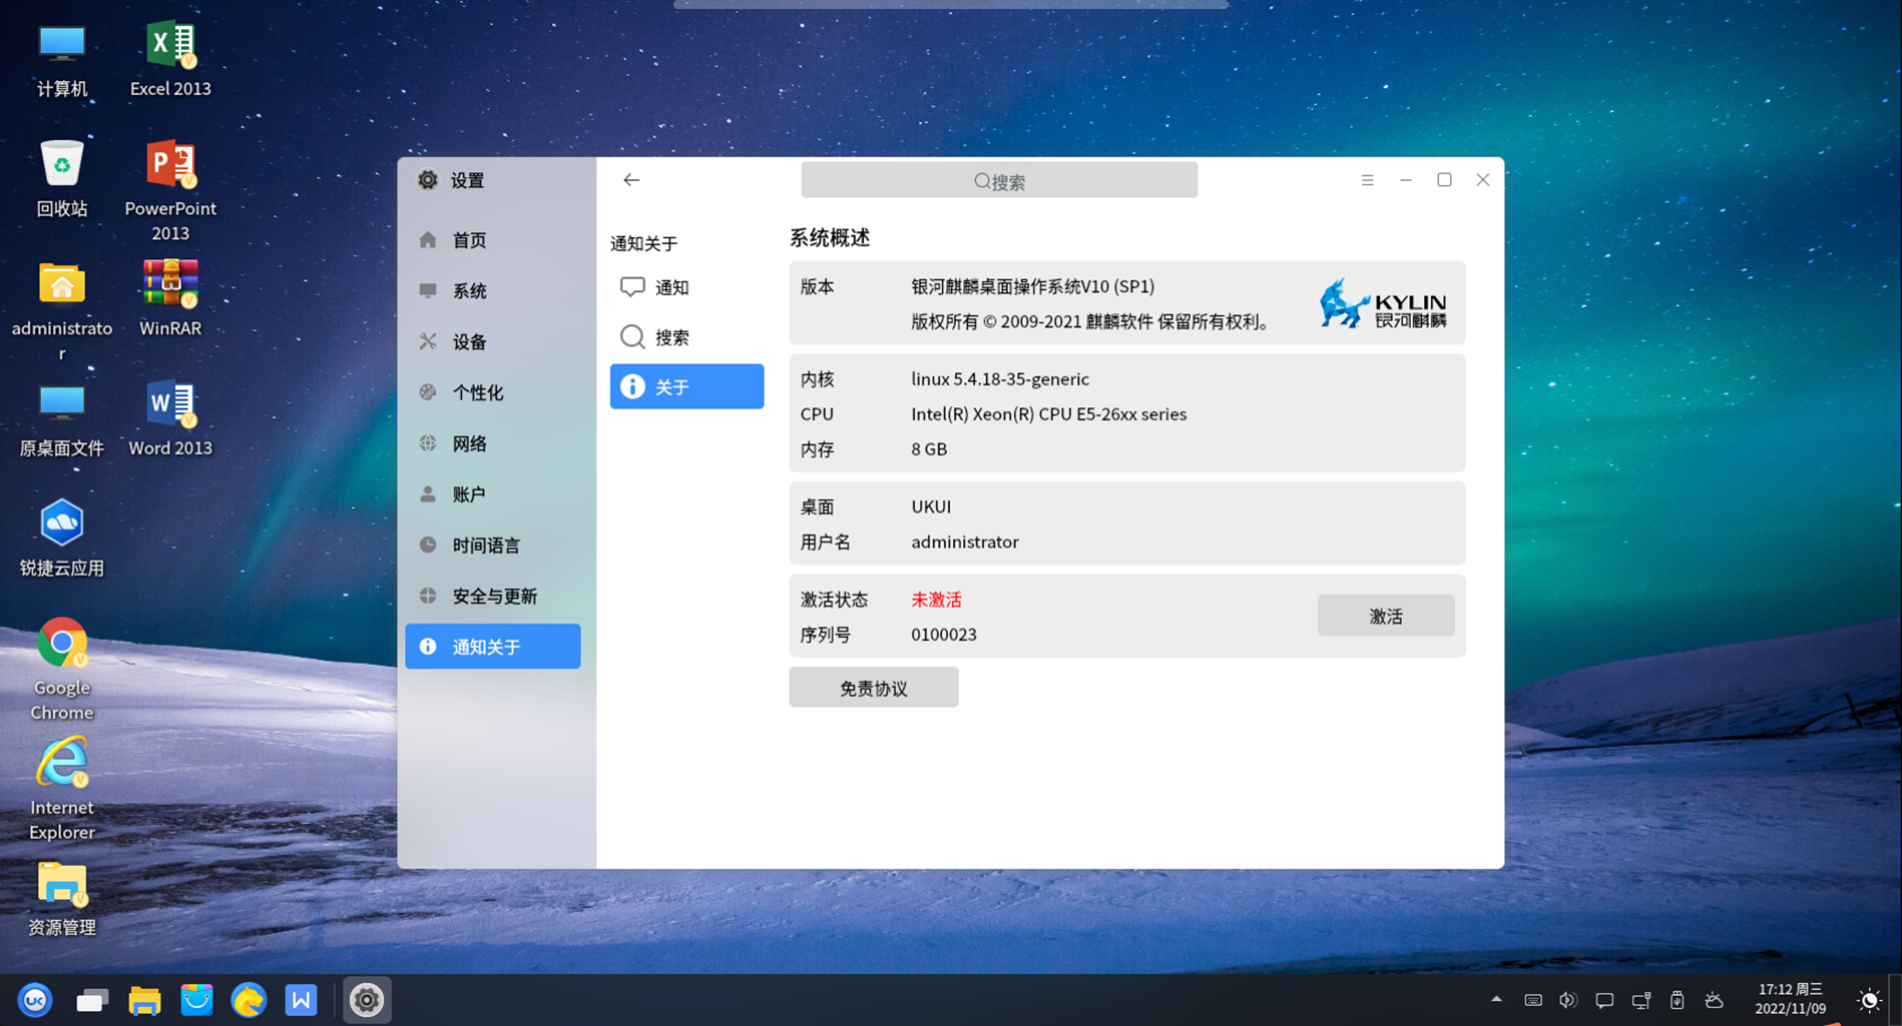Open the 关于 sub-page
1902x1026 pixels.
(687, 386)
